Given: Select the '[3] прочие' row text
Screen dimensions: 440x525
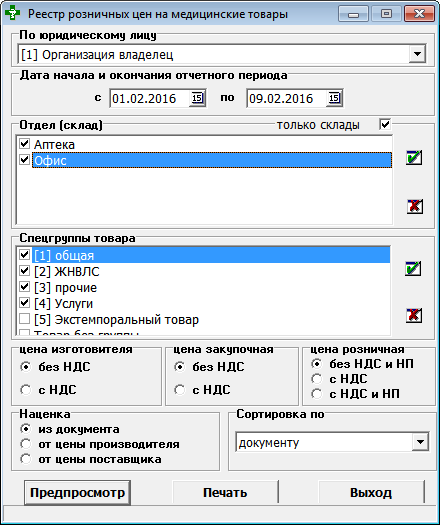Looking at the screenshot, I should point(65,287).
